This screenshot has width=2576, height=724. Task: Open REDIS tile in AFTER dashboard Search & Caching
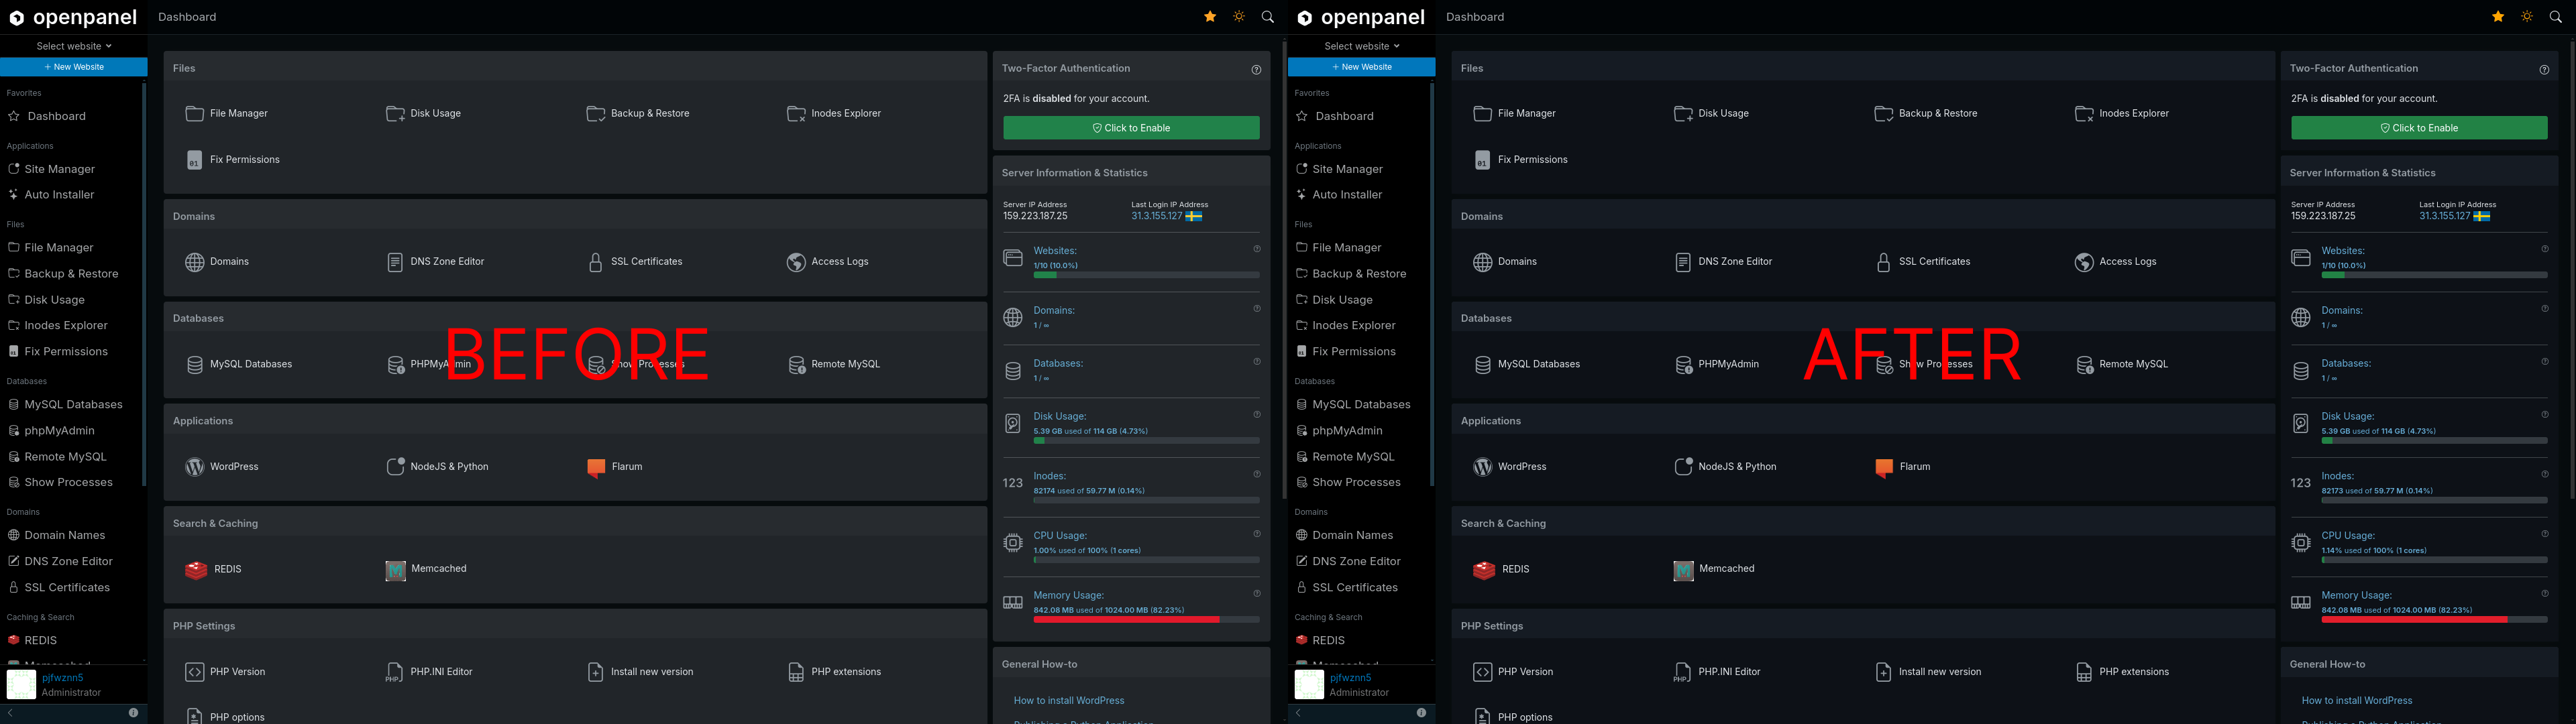(x=1500, y=569)
